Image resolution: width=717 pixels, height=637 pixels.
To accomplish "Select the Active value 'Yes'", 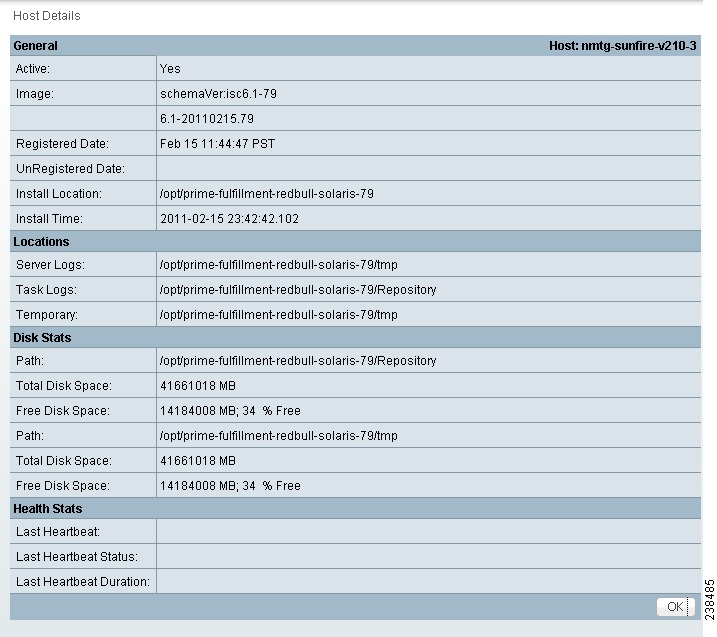I will click(x=170, y=69).
